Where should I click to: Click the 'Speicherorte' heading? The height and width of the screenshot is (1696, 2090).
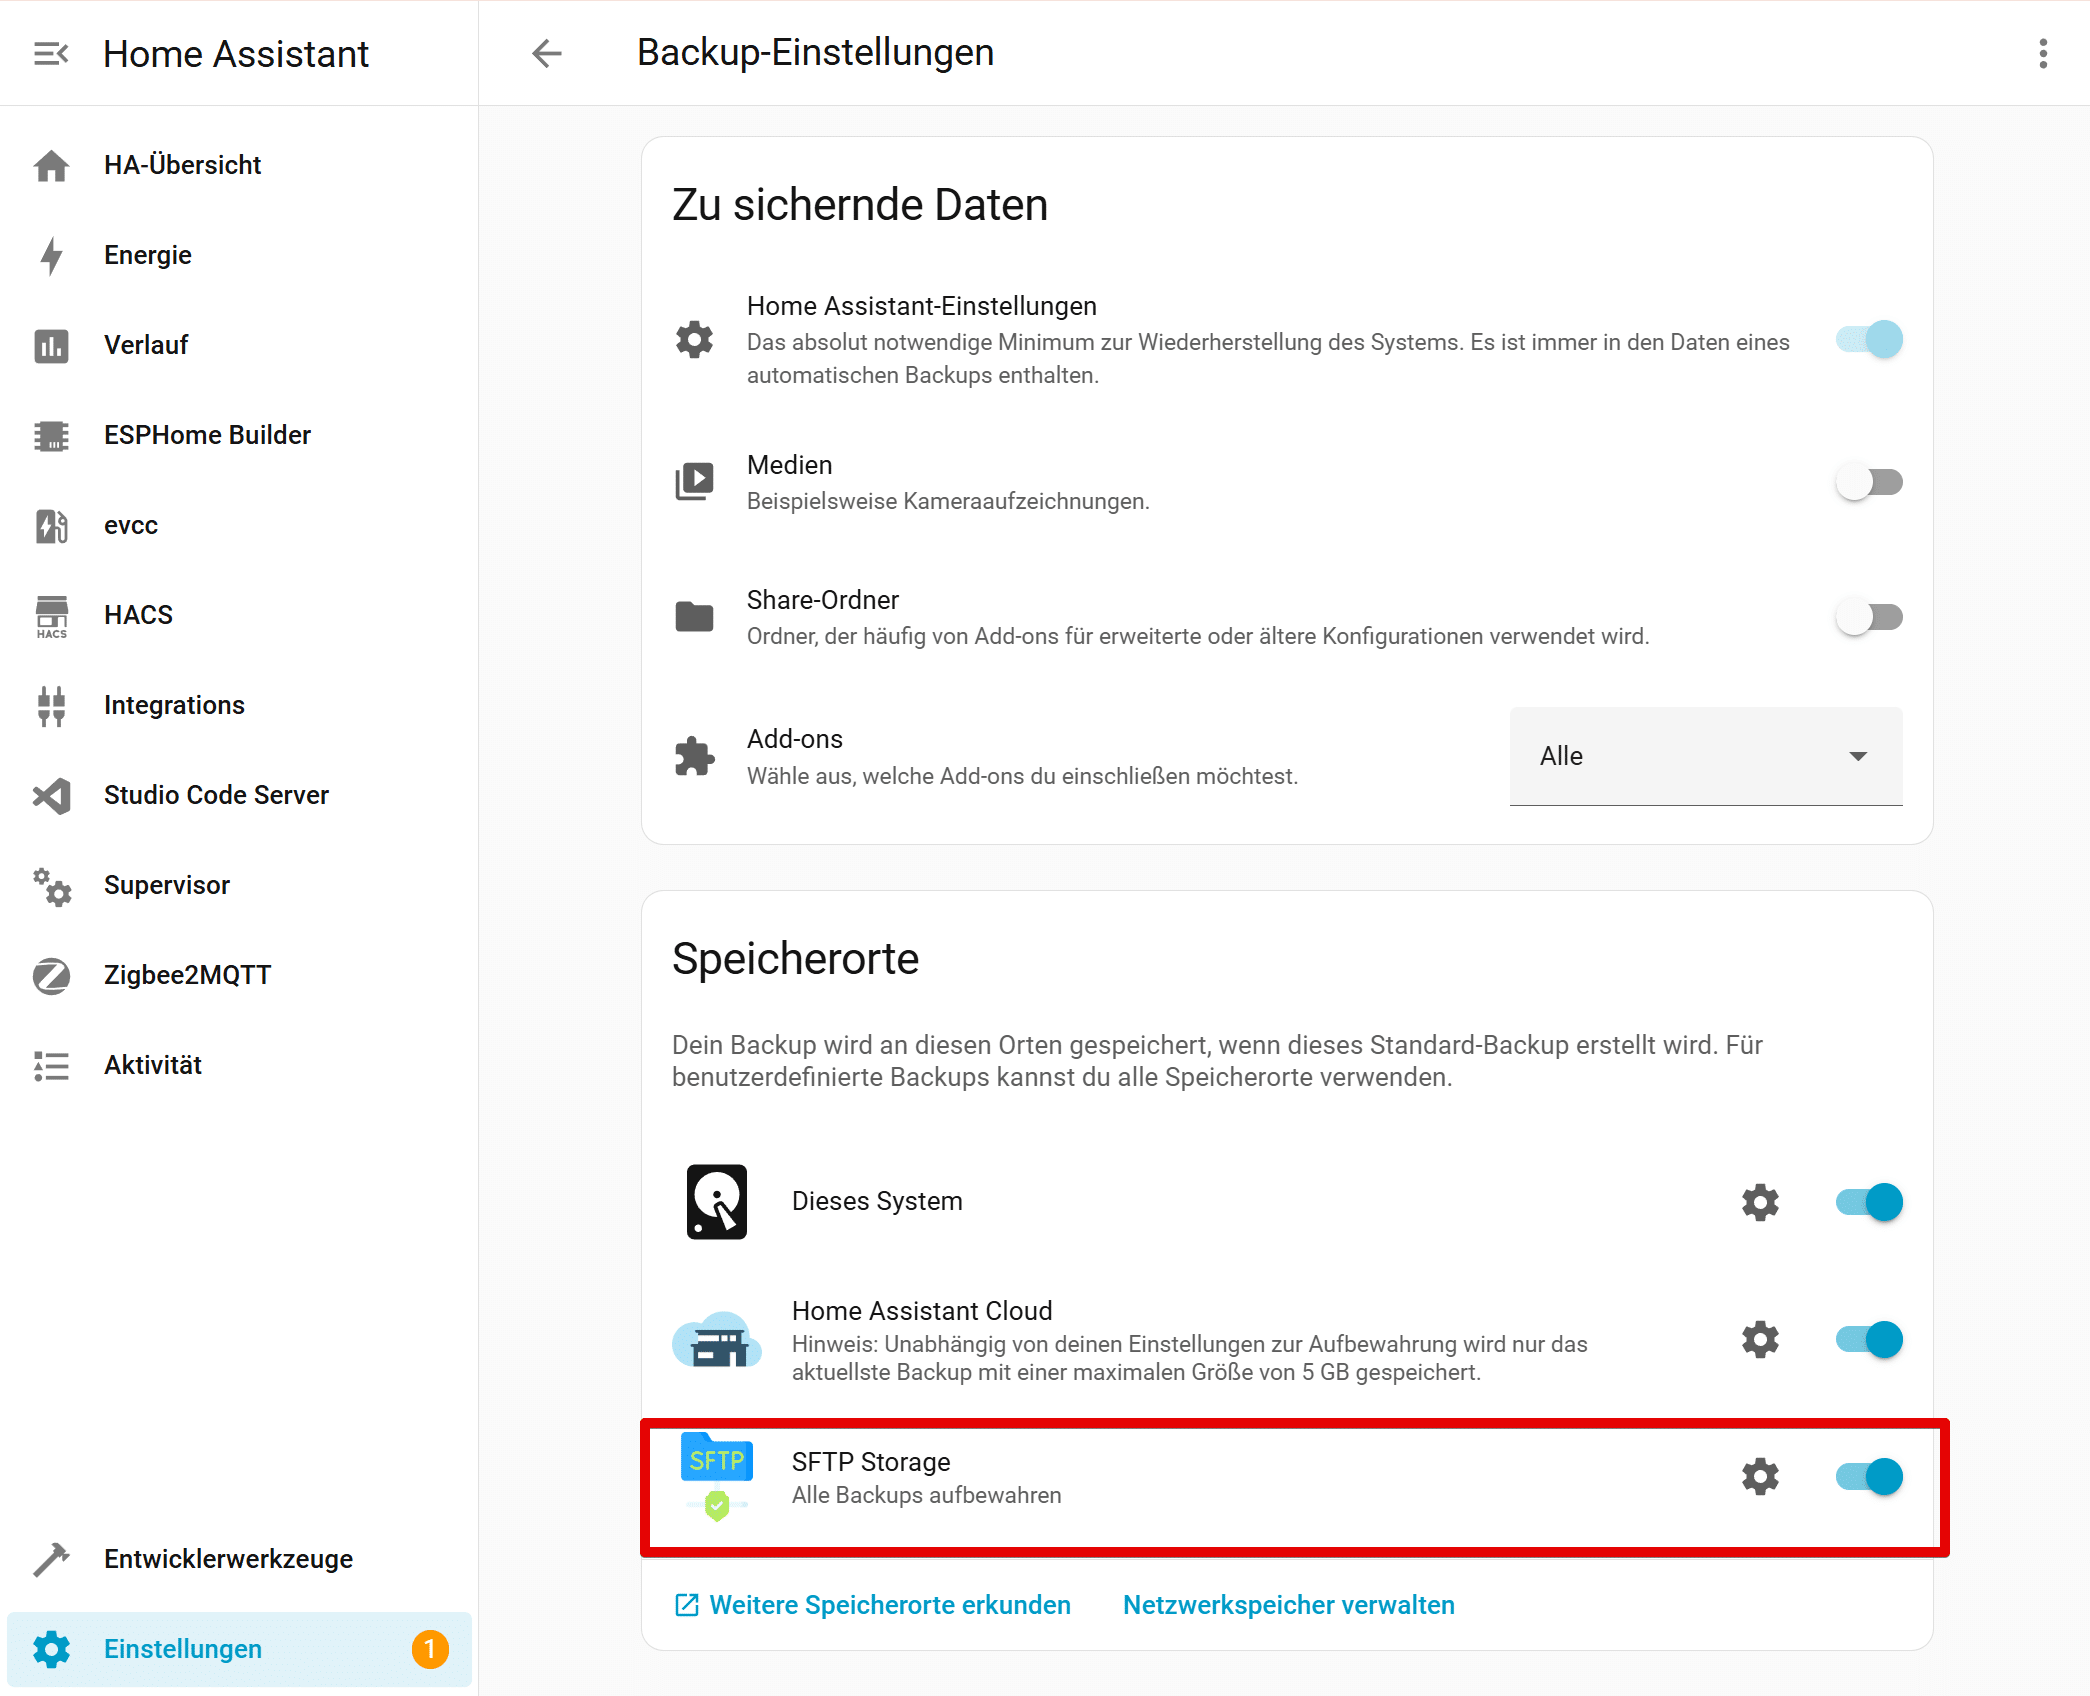[x=795, y=959]
